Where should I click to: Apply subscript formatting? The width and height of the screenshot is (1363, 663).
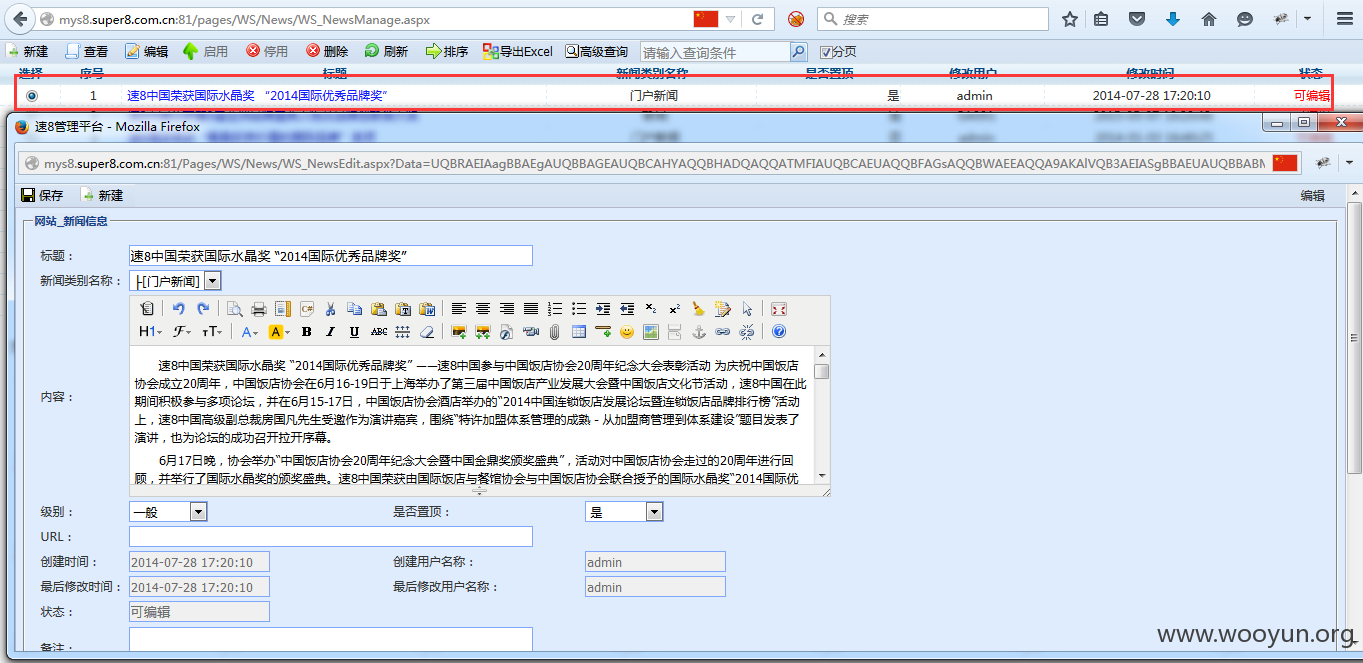click(x=651, y=308)
